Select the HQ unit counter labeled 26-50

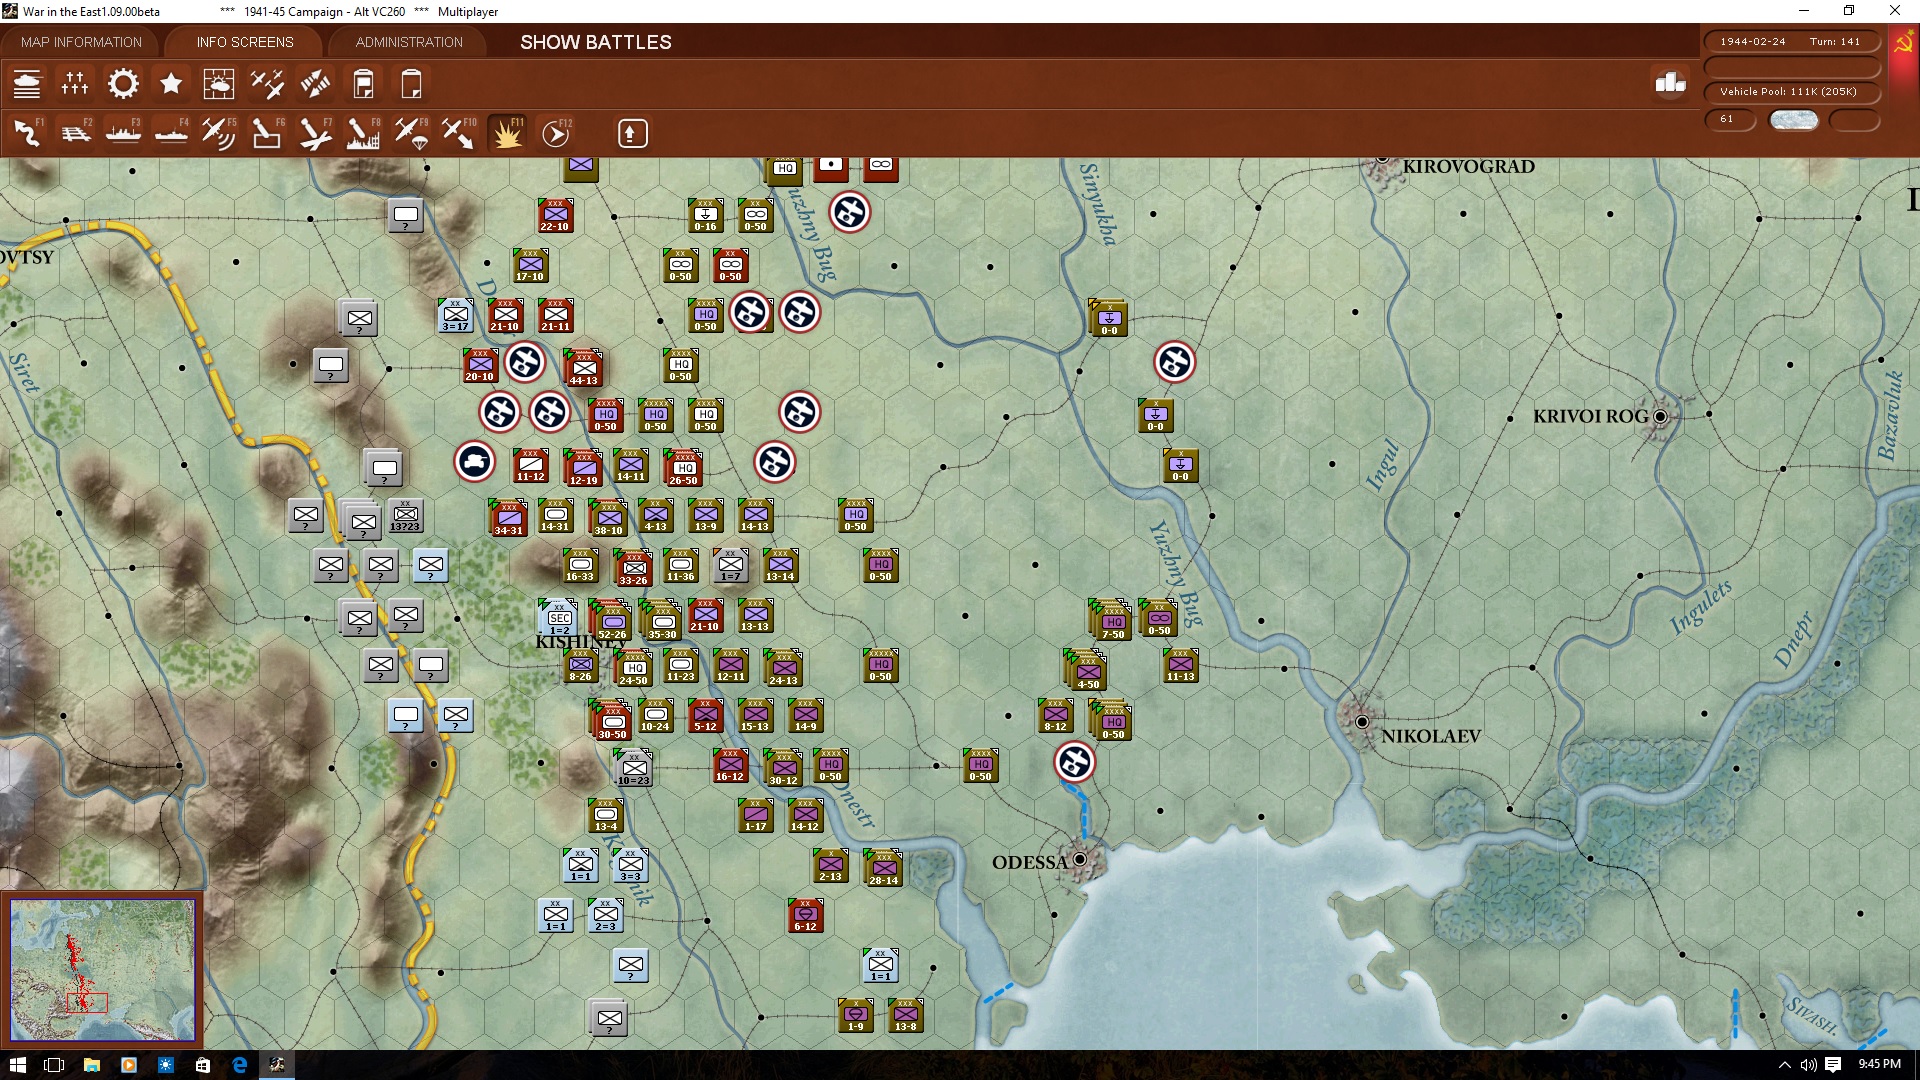683,468
